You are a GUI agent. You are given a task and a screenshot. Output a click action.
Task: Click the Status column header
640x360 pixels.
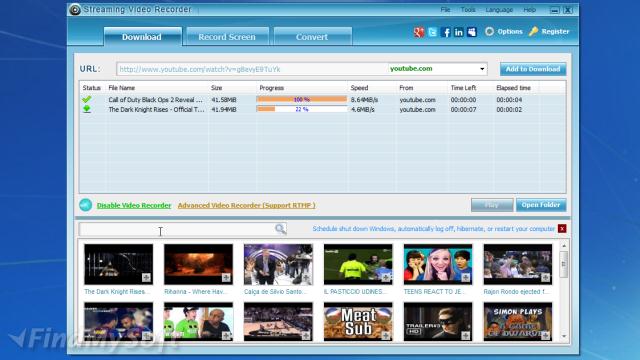pyautogui.click(x=91, y=88)
